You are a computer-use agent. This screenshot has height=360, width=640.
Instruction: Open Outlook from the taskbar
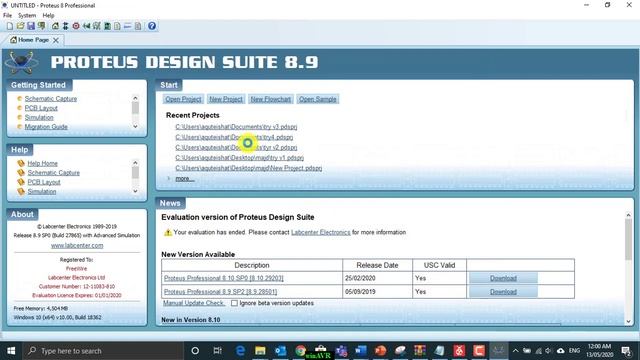click(280, 351)
